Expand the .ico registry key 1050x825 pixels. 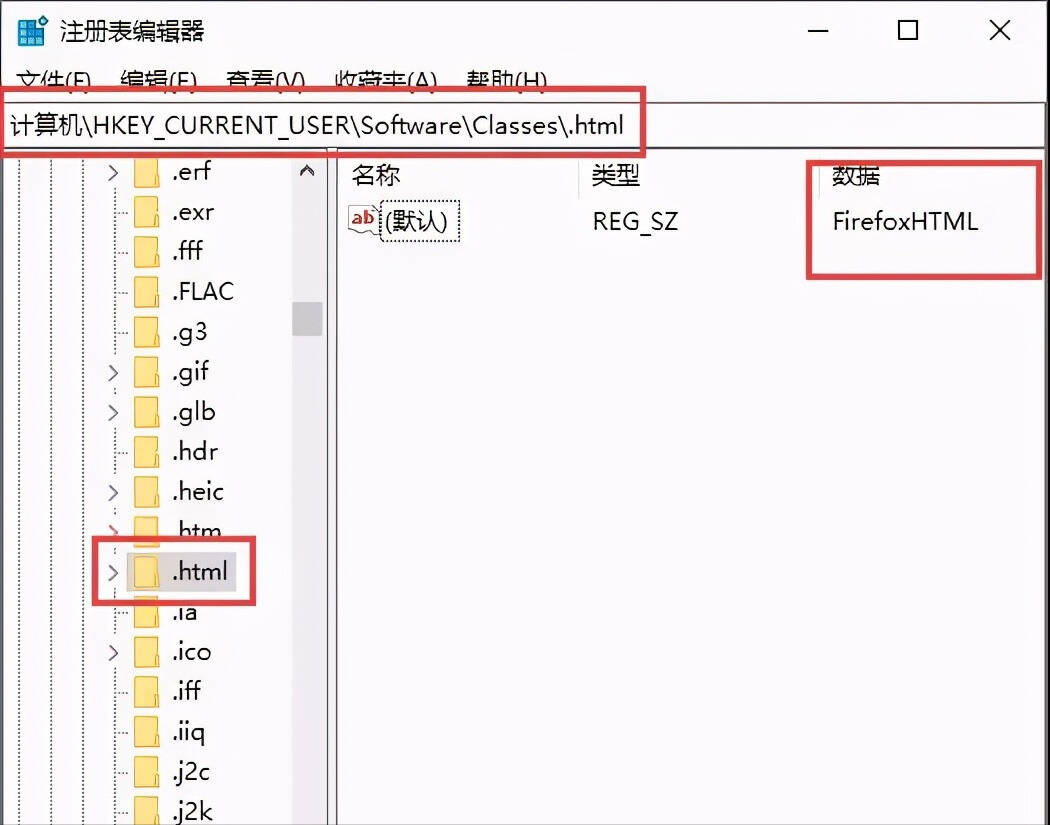tap(113, 652)
